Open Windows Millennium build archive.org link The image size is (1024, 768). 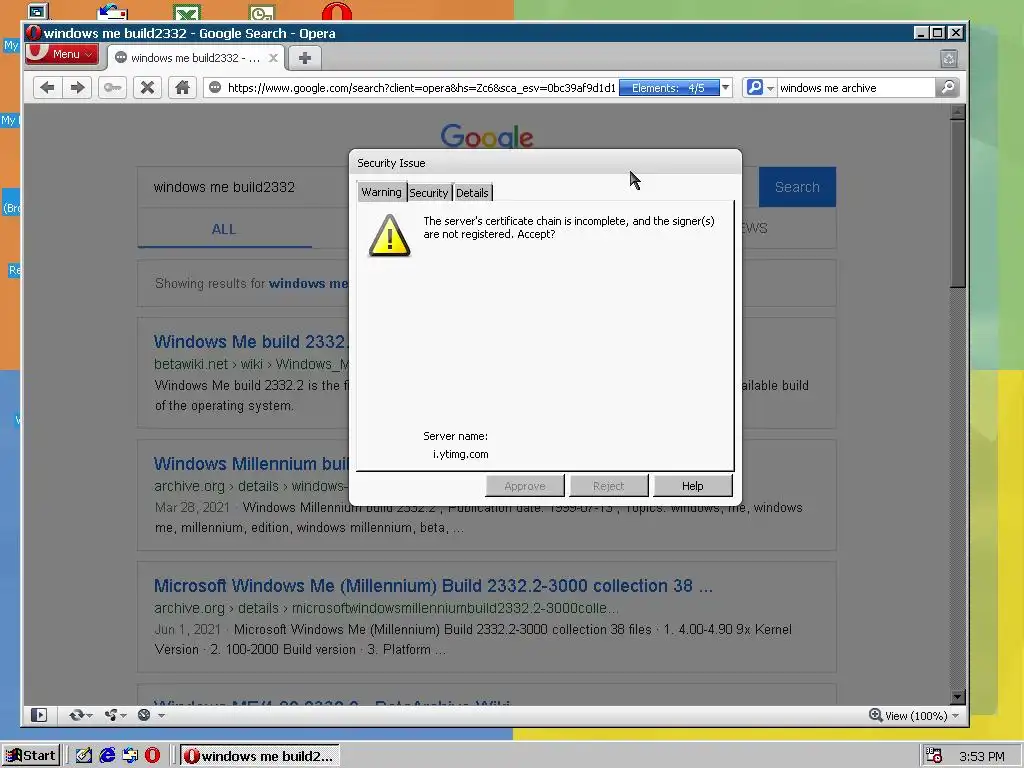click(x=251, y=464)
